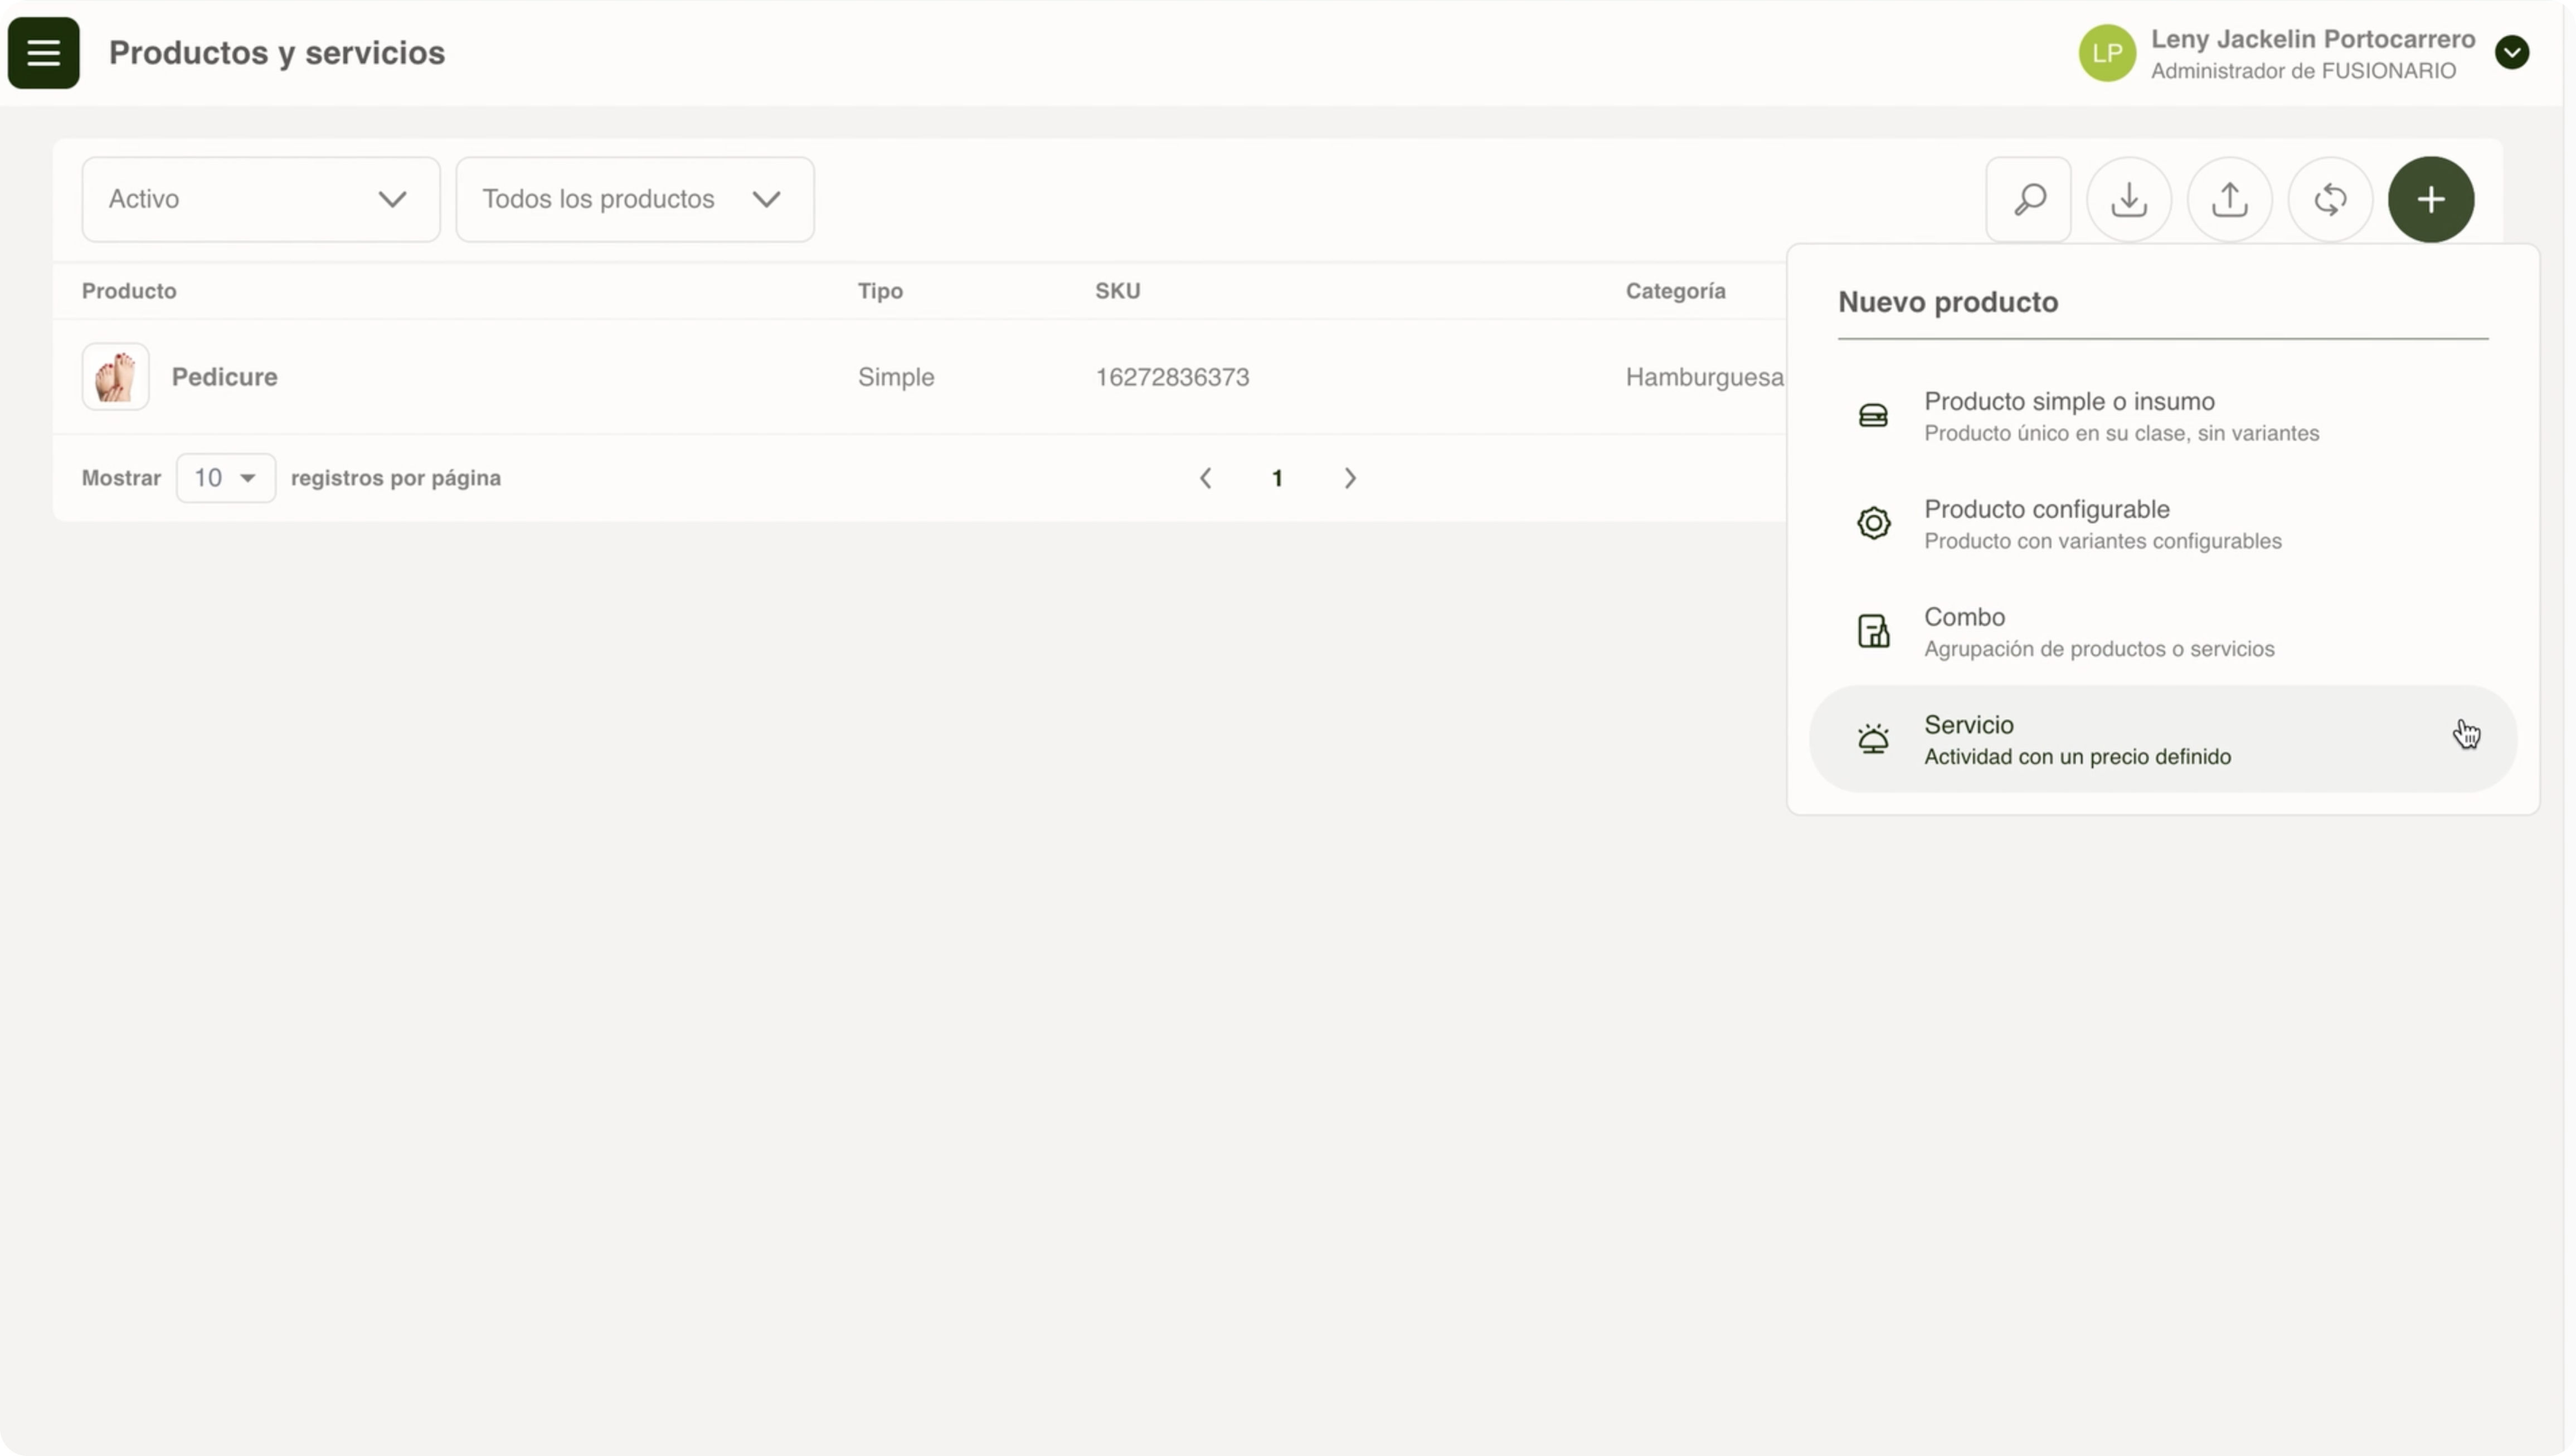Expand the user account chevron menu
This screenshot has height=1456, width=2576.
click(x=2511, y=53)
